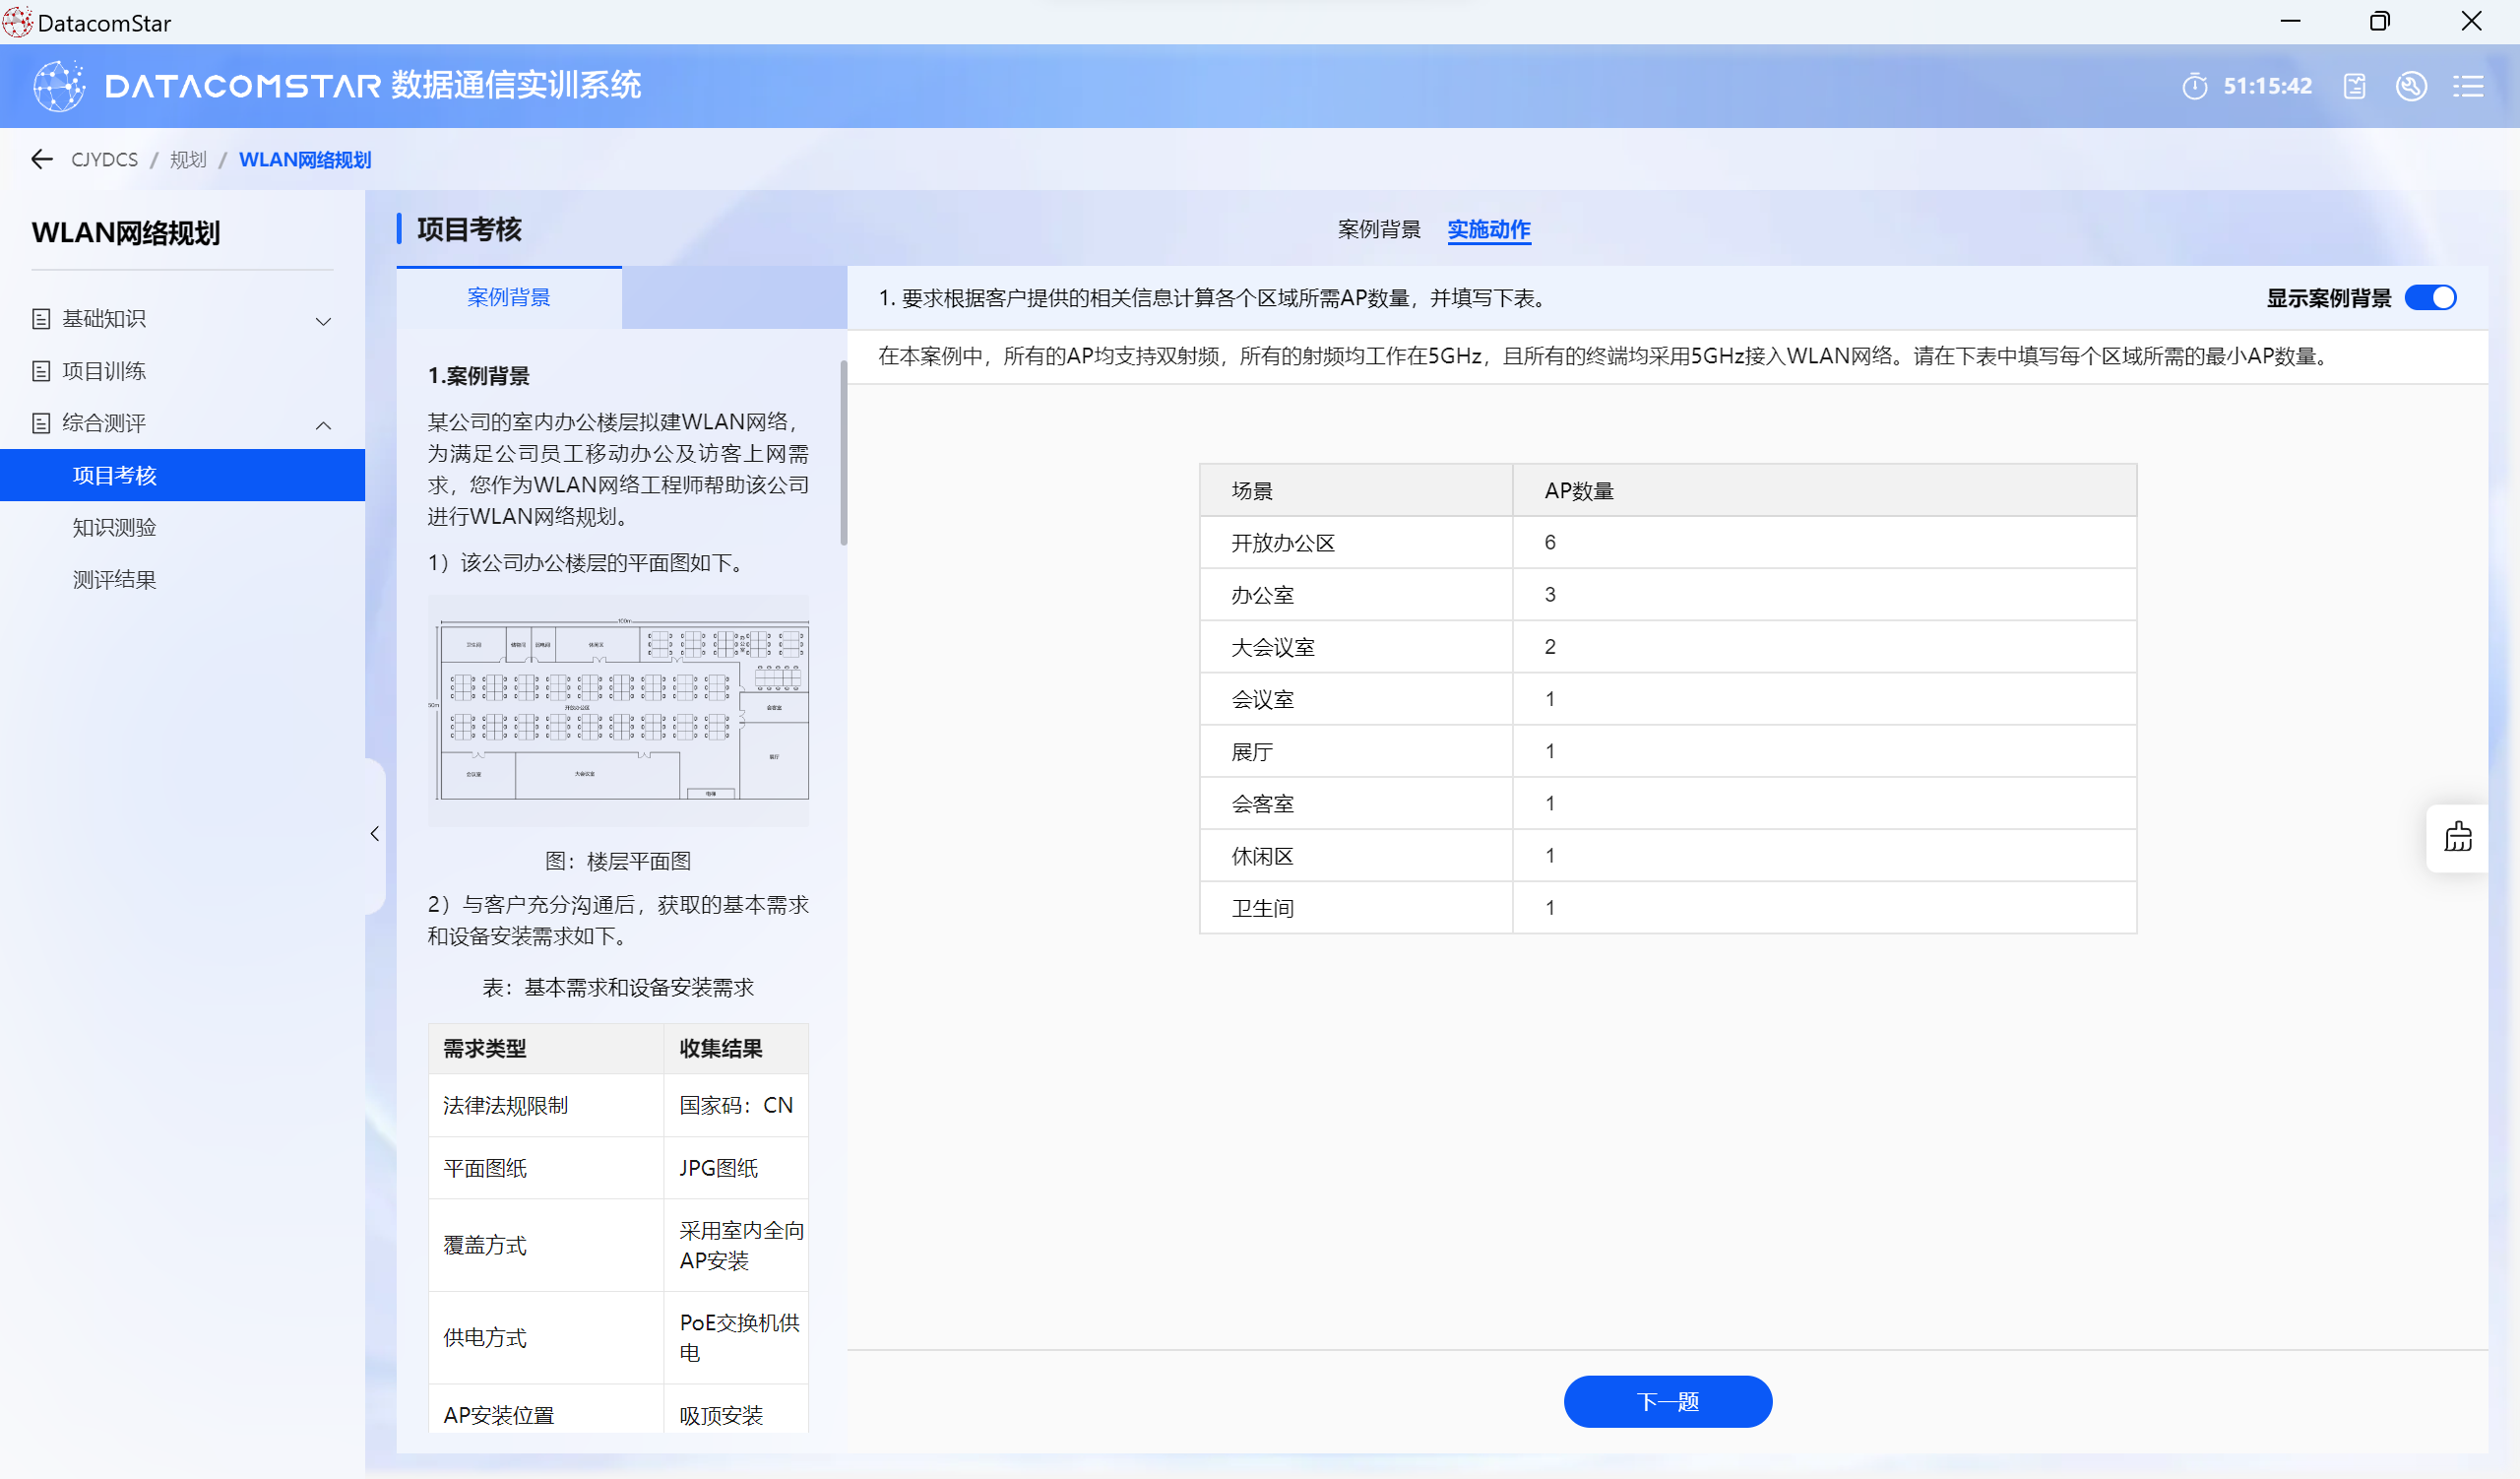Open 规划 breadcrumb link

pos(187,160)
